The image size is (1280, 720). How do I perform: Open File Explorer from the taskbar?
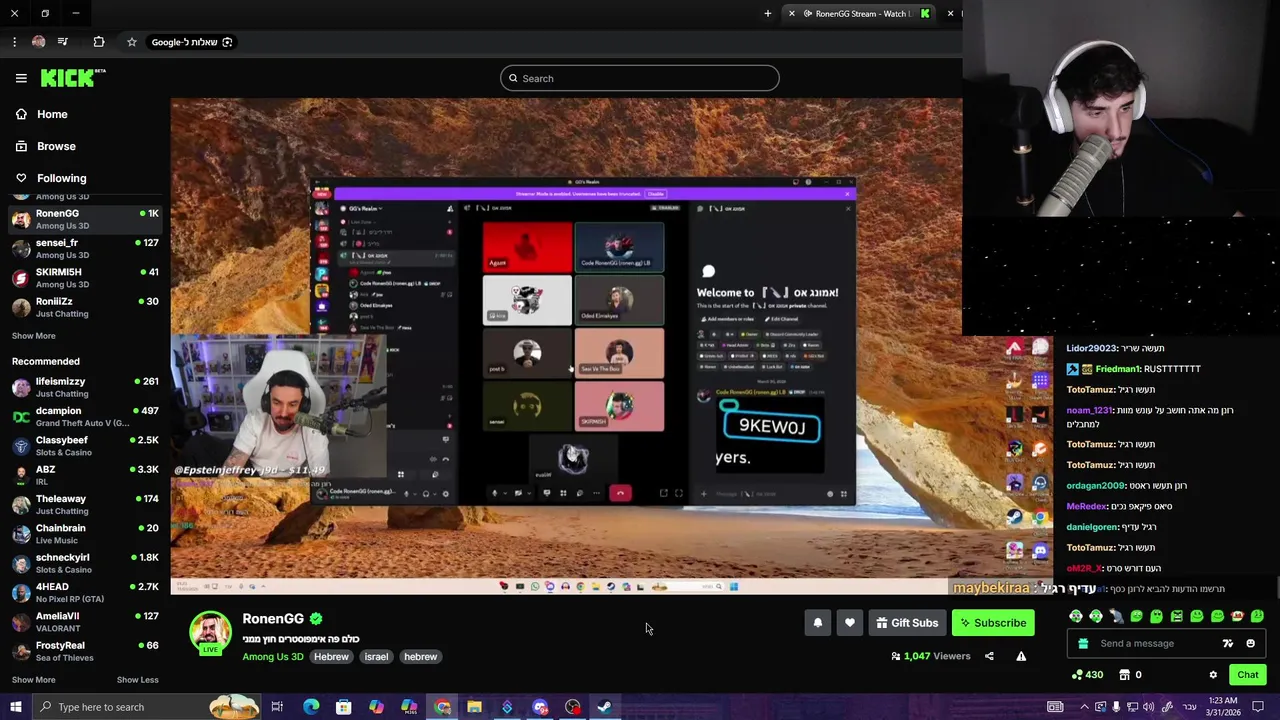474,707
